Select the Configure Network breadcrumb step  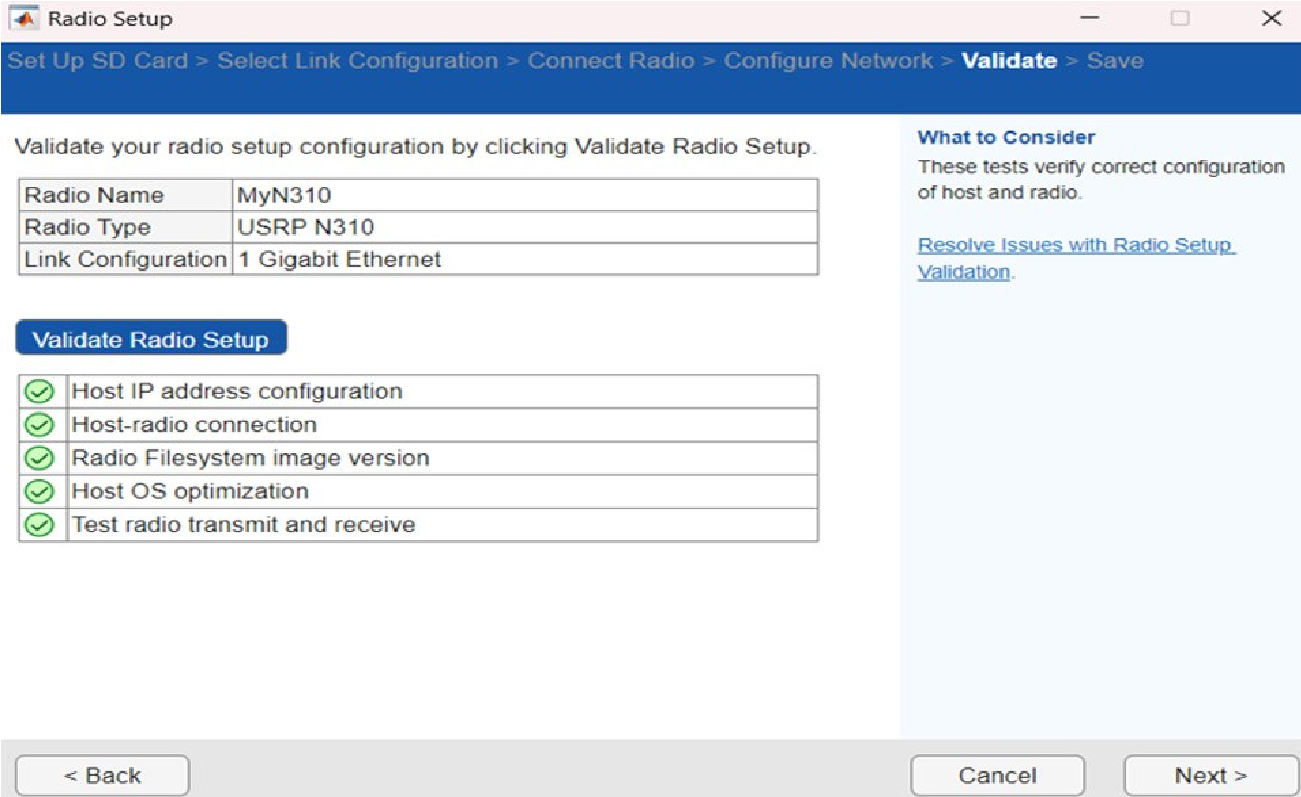(828, 61)
